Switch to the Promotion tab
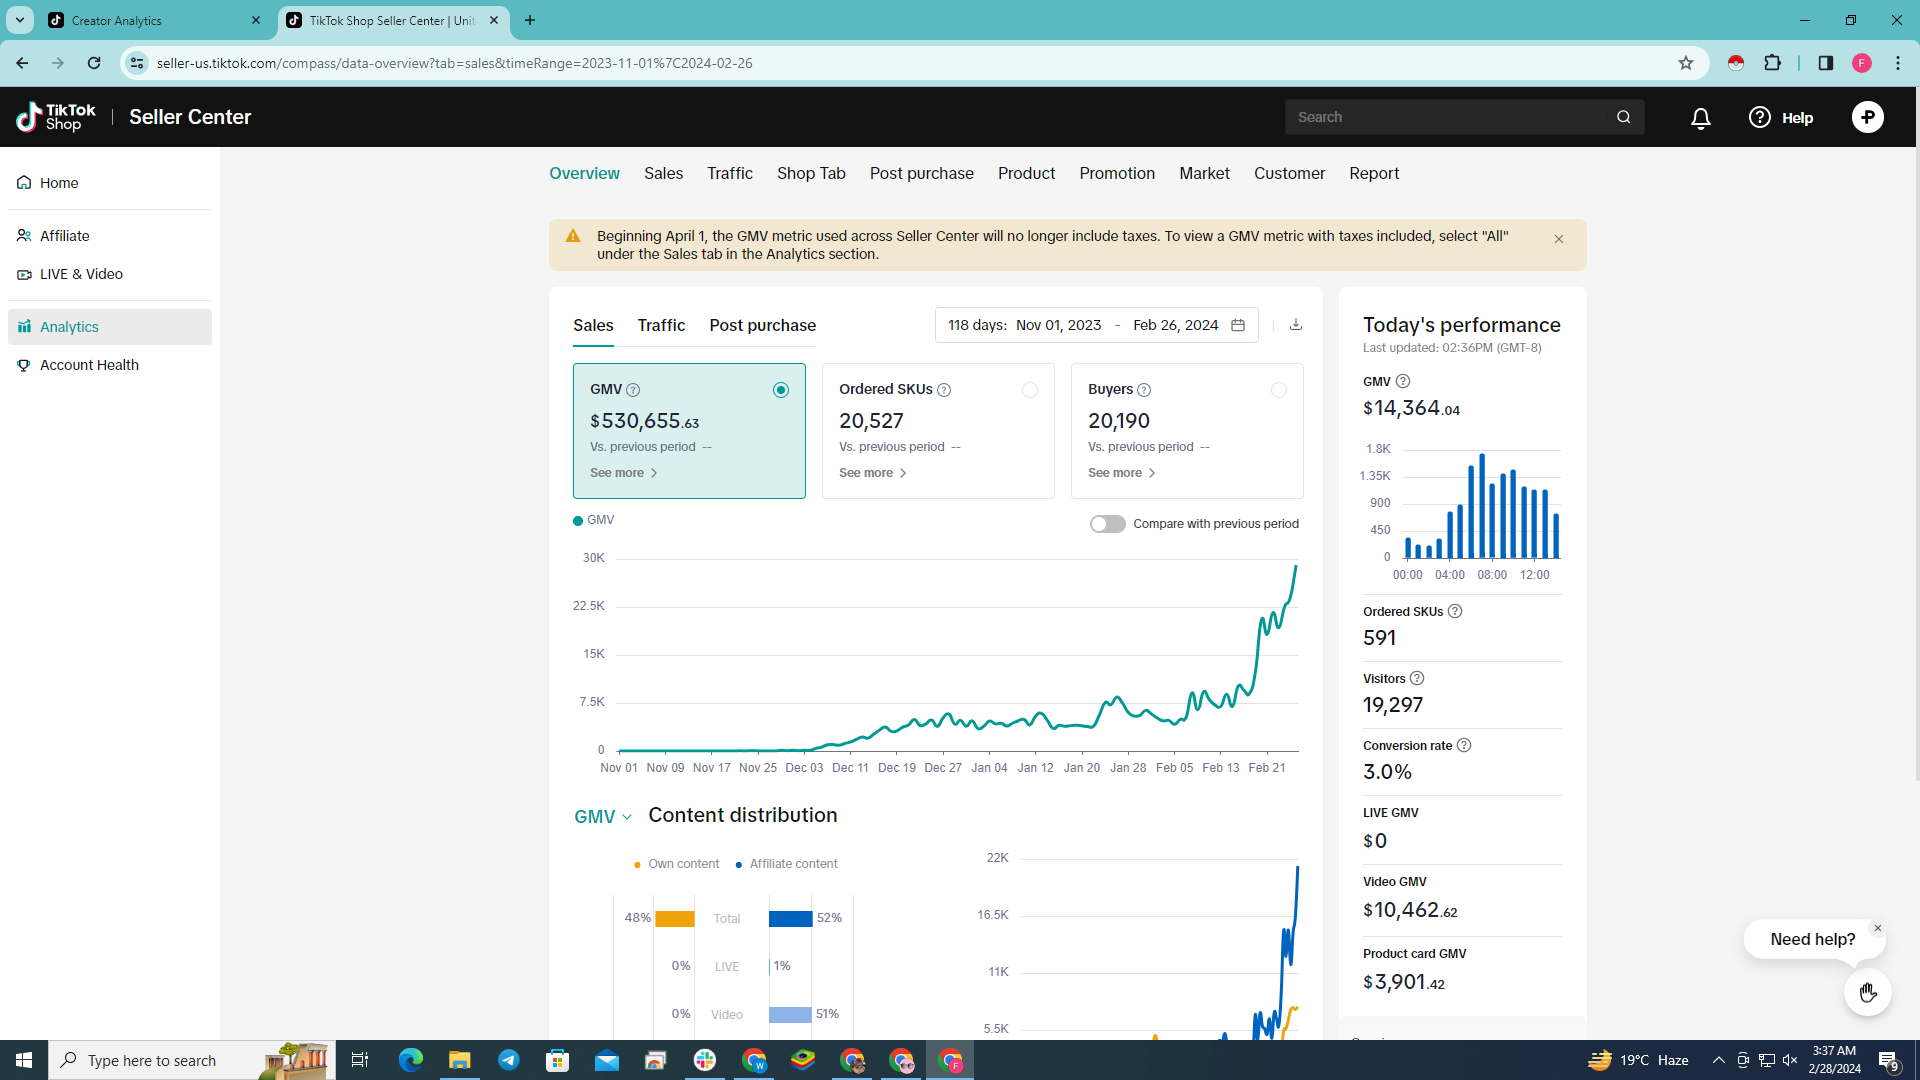Screen dimensions: 1920x1080 point(1117,173)
